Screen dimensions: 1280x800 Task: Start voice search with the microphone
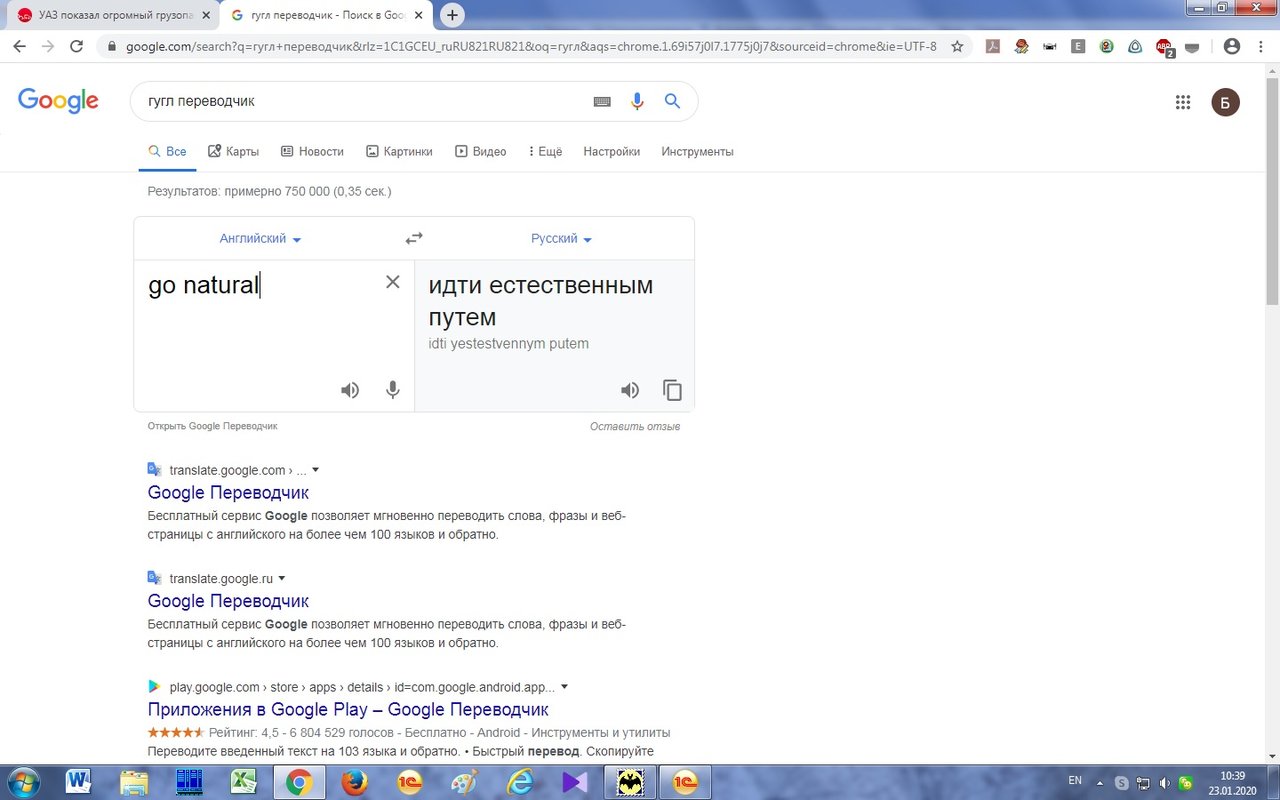click(637, 101)
